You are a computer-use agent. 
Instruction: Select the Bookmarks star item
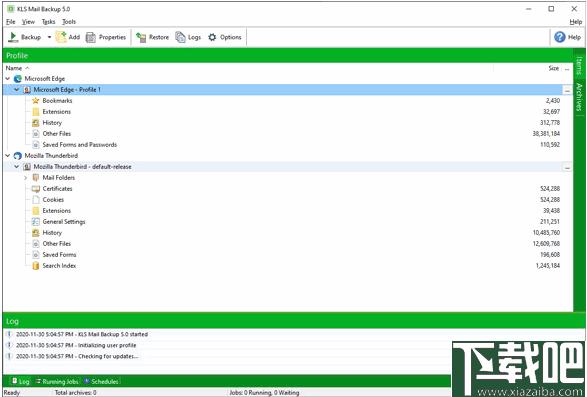[x=52, y=100]
